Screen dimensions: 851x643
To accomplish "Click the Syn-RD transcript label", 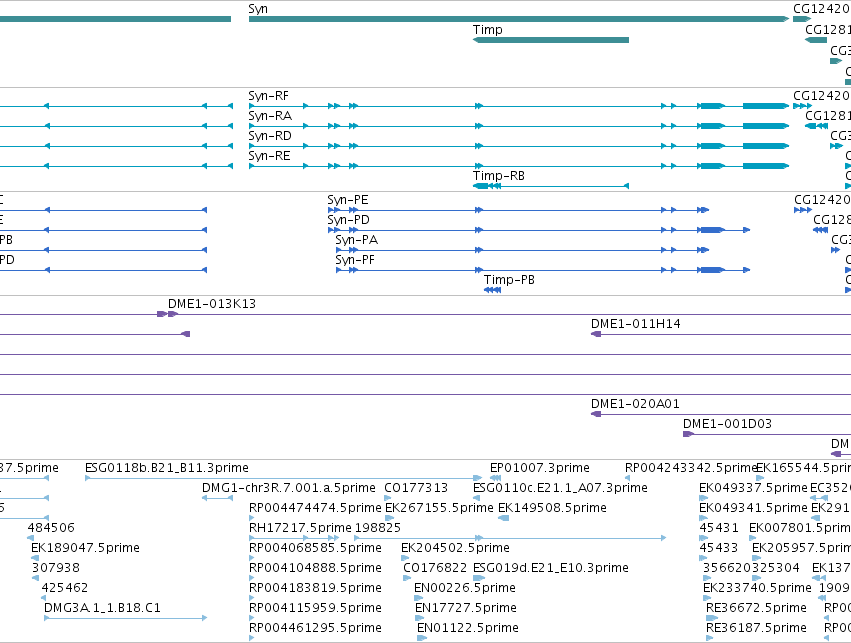I will click(x=270, y=136).
